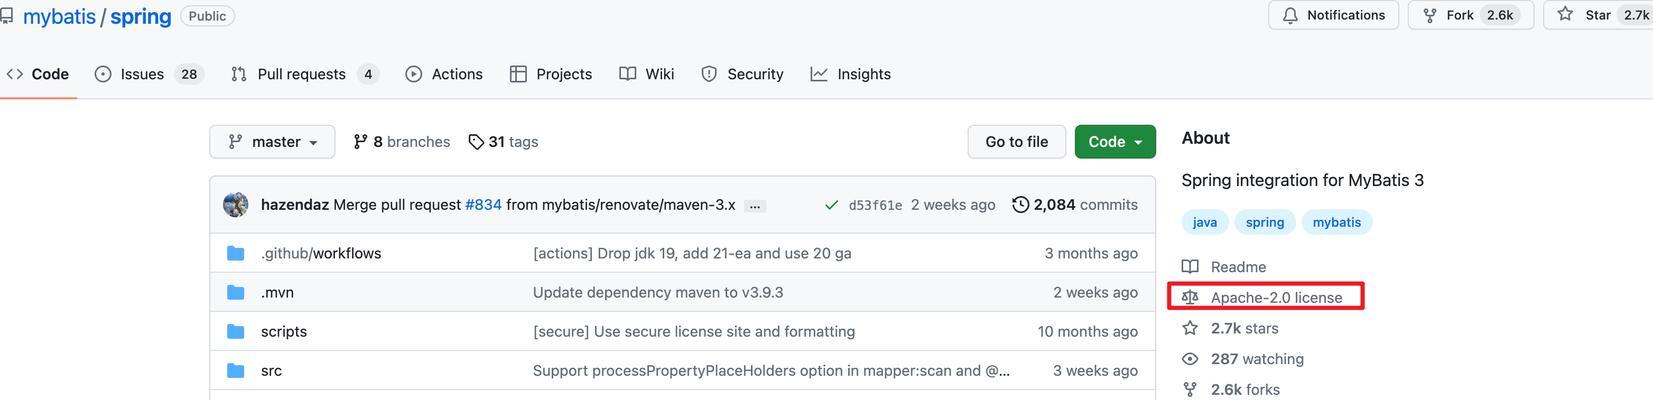Open the scripts folder
This screenshot has height=400, width=1653.
pyautogui.click(x=284, y=331)
